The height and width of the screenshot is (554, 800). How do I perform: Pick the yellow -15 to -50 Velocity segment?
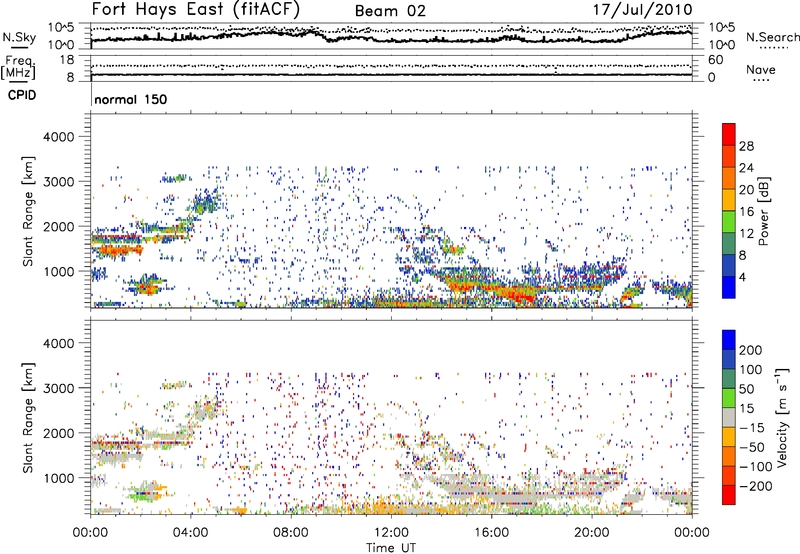click(729, 437)
